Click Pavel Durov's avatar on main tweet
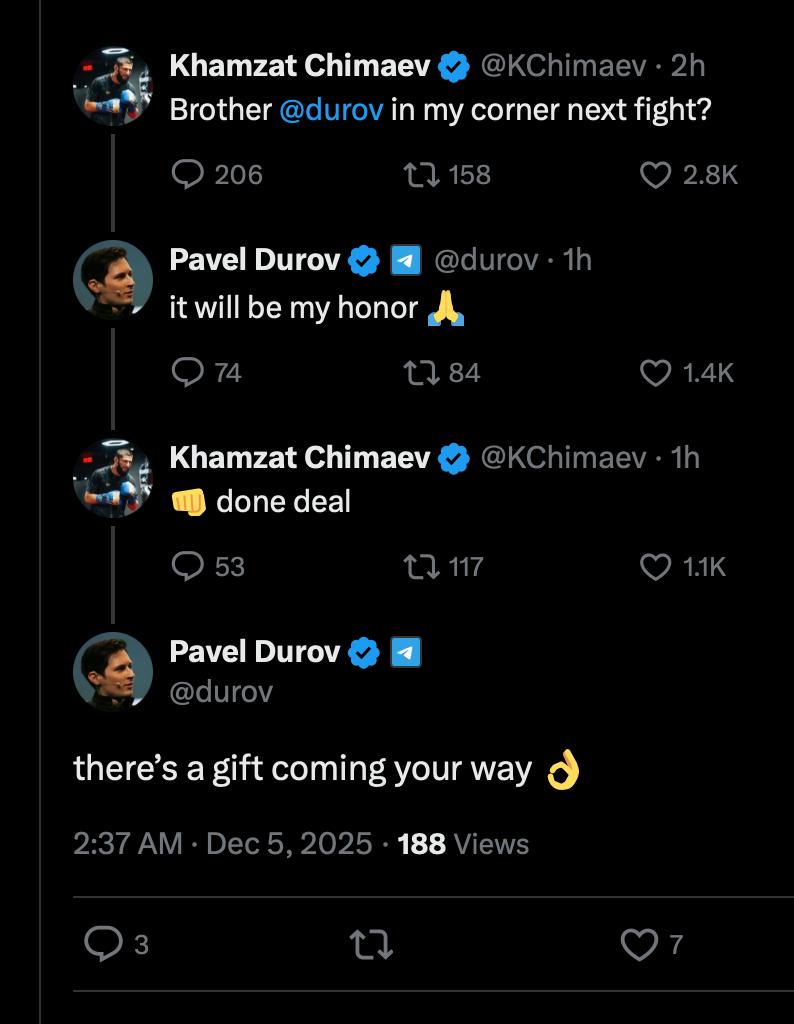Image resolution: width=794 pixels, height=1024 pixels. coord(112,671)
